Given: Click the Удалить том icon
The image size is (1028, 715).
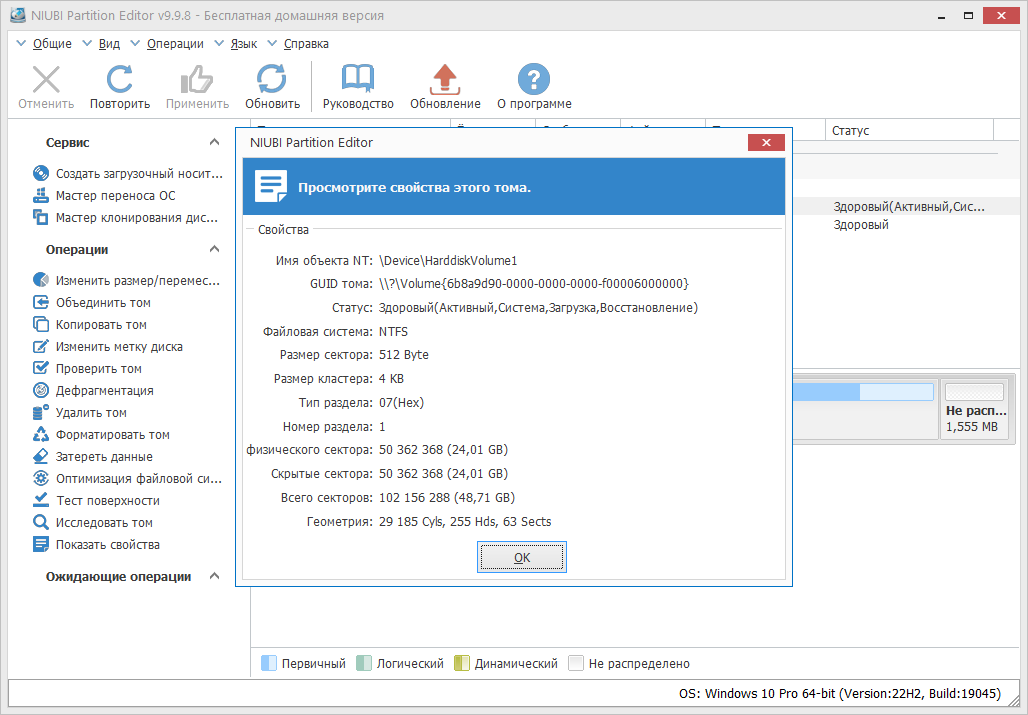Looking at the screenshot, I should [x=41, y=412].
